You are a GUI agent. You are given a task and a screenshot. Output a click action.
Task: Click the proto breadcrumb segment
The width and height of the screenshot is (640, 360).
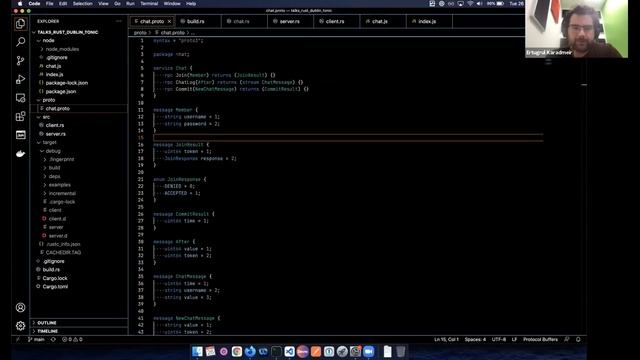[140, 33]
